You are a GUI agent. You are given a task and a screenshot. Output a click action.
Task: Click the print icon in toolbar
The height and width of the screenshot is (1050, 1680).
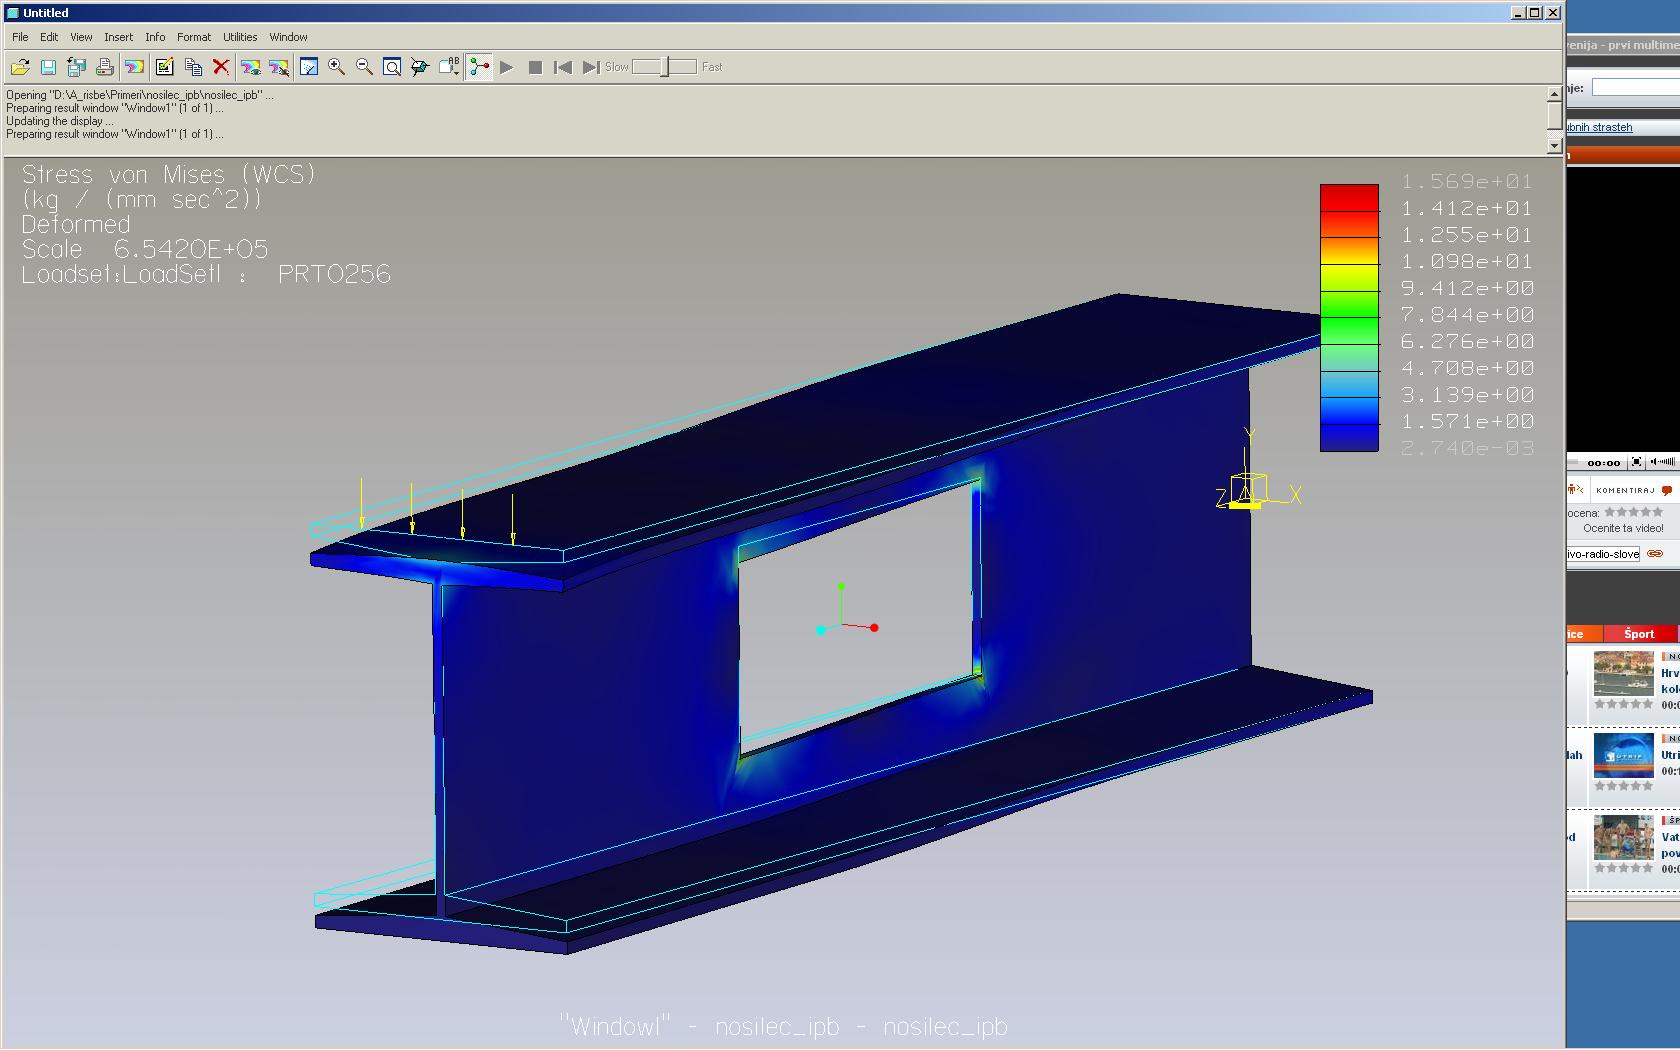[x=104, y=67]
